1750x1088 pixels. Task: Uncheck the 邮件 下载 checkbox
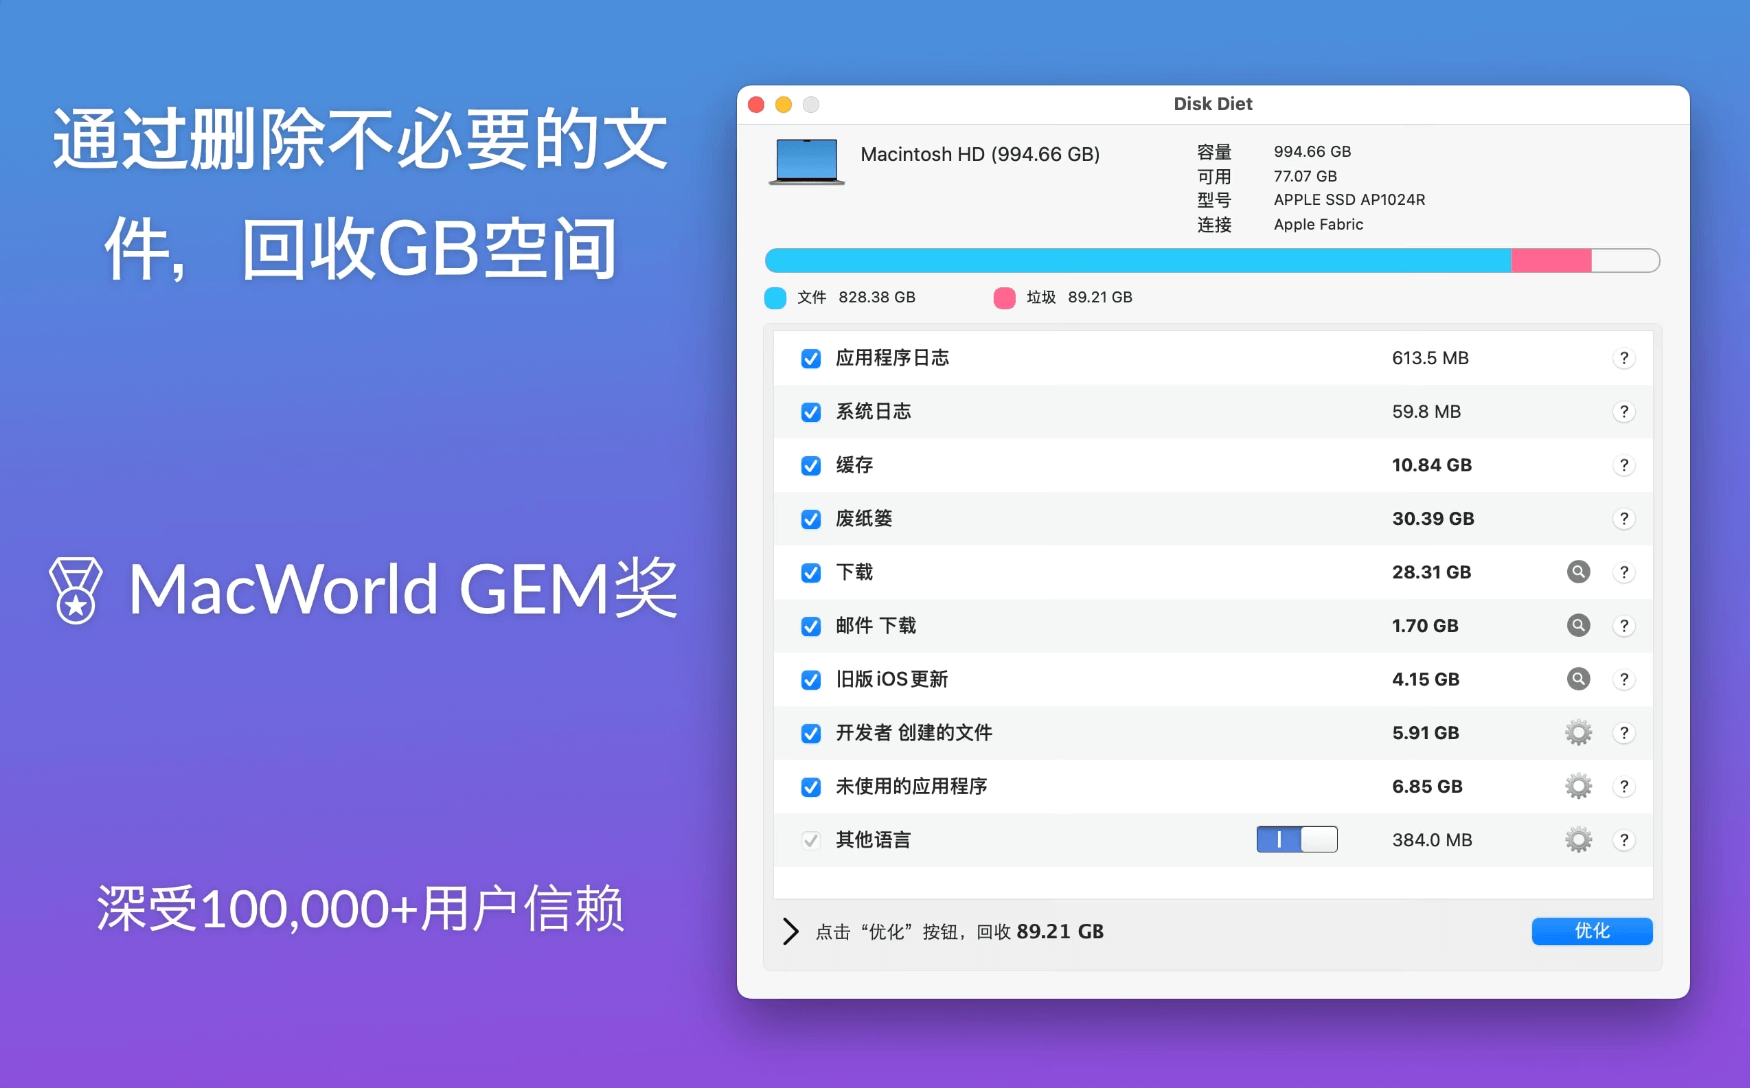click(811, 625)
